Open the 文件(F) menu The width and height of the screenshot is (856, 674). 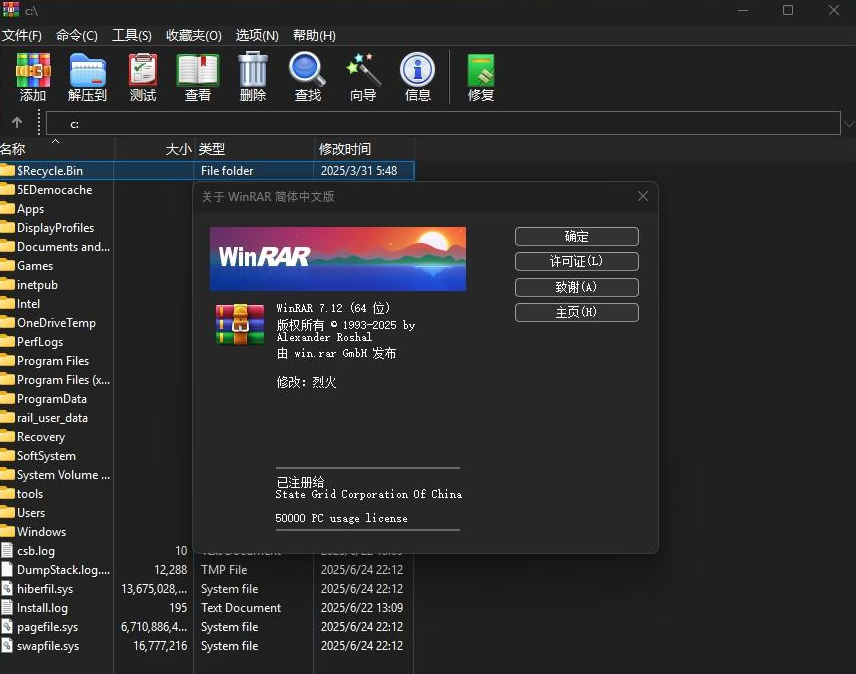[x=22, y=35]
